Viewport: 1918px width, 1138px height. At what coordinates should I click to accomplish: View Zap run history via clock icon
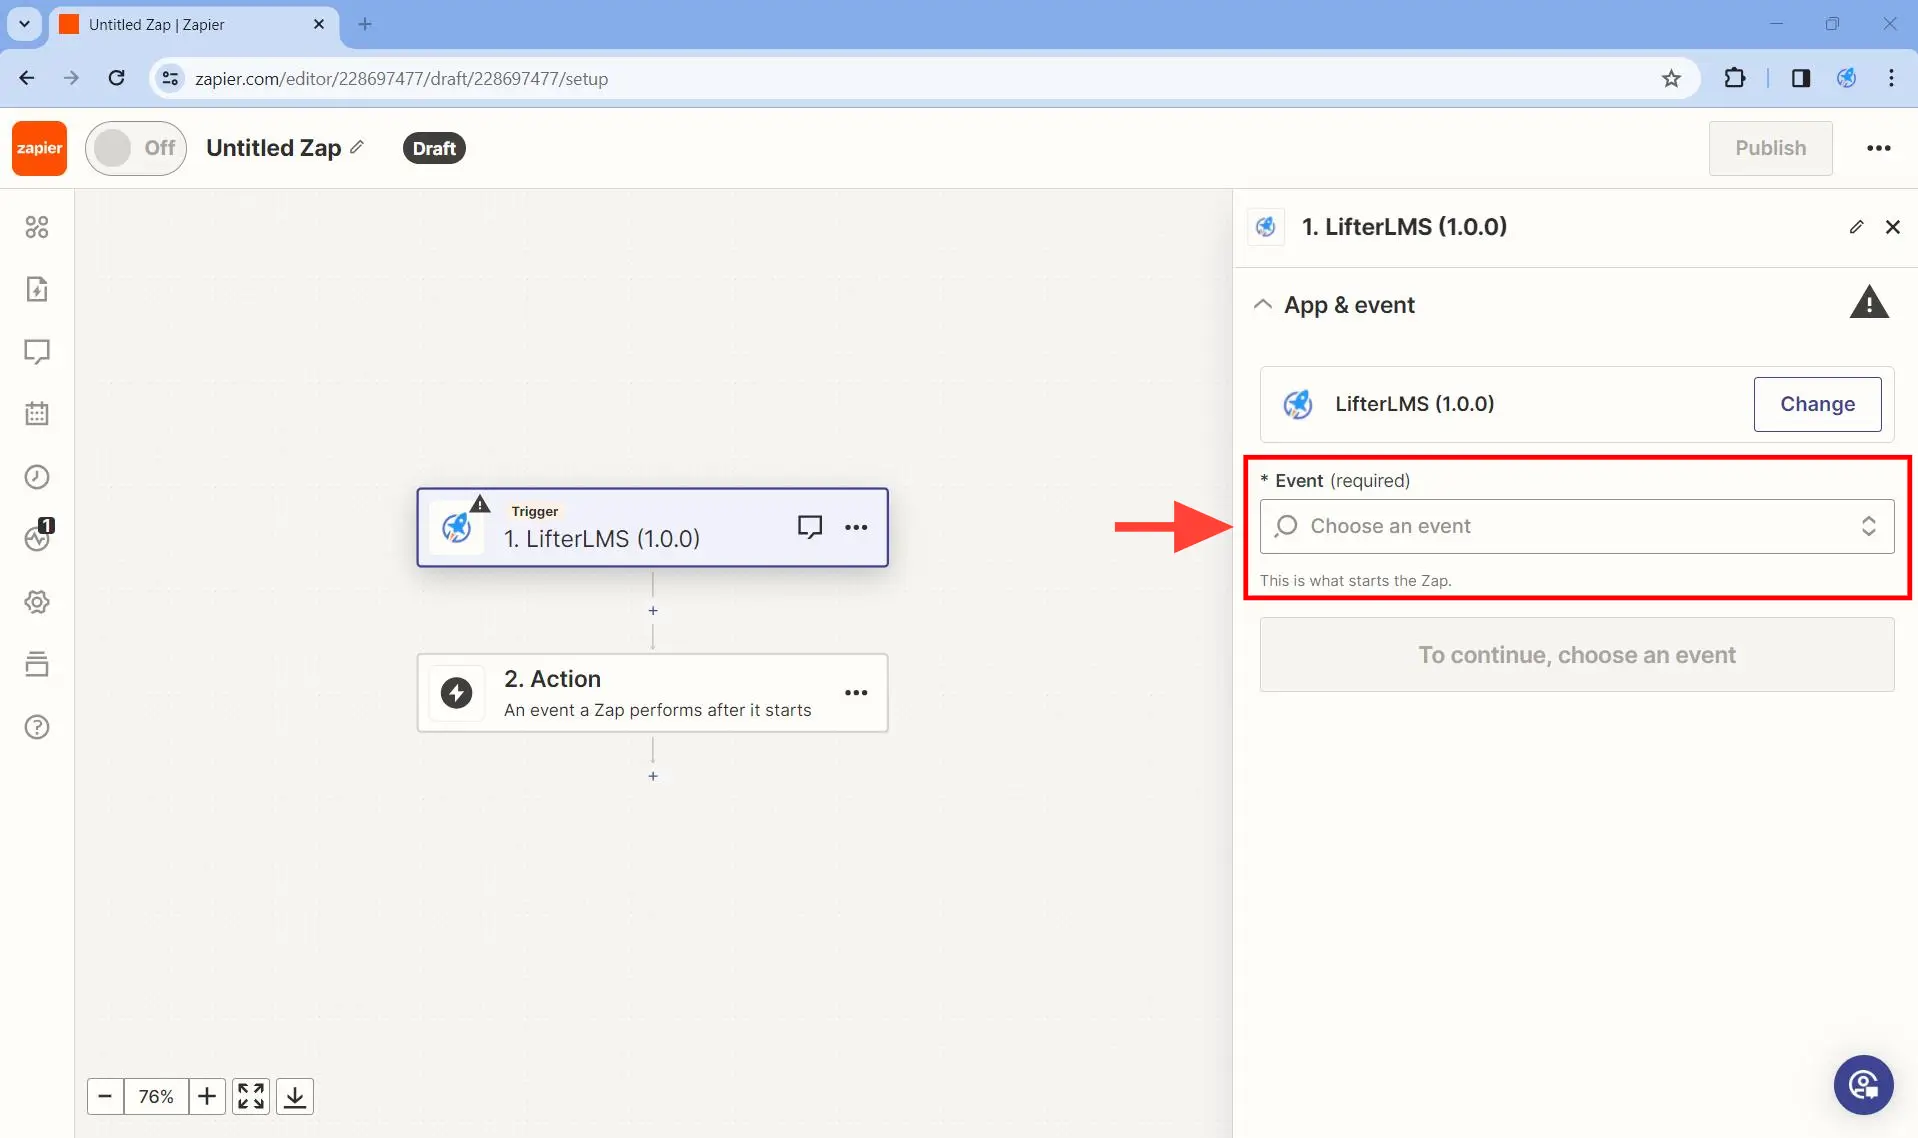37,477
